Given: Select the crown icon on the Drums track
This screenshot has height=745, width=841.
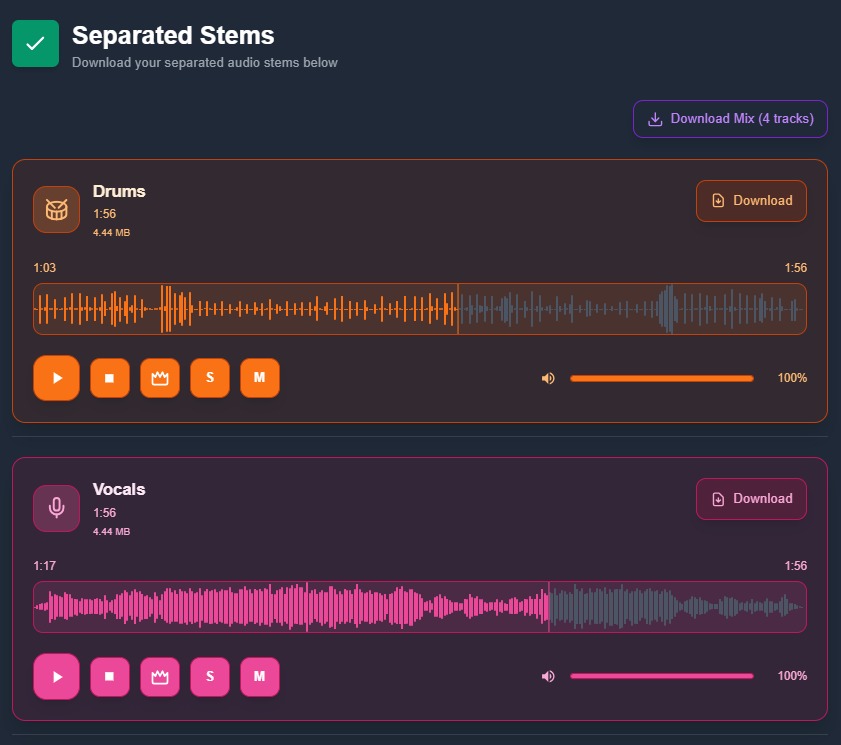Looking at the screenshot, I should [160, 378].
